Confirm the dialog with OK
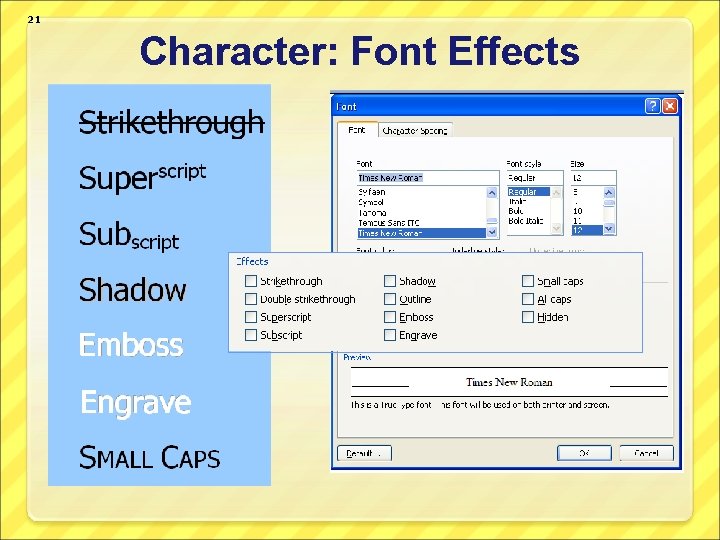Image resolution: width=720 pixels, height=540 pixels. [584, 453]
